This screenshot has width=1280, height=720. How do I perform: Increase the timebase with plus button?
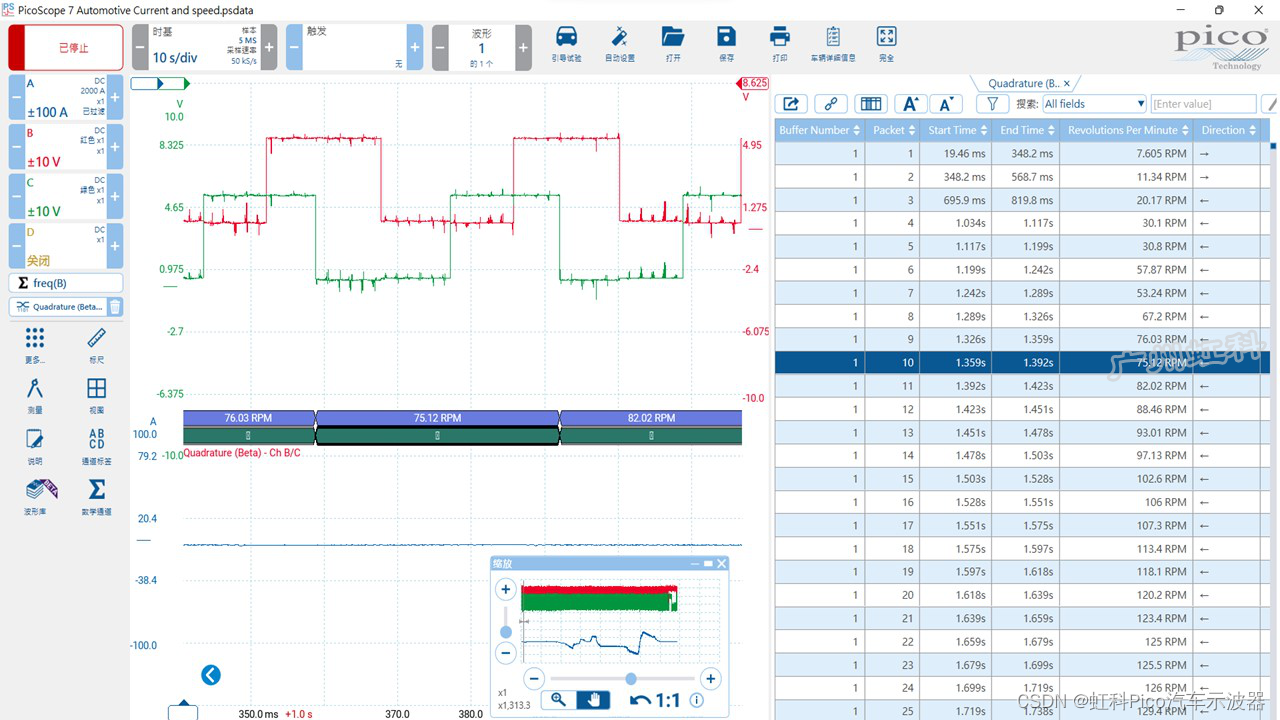click(x=268, y=47)
